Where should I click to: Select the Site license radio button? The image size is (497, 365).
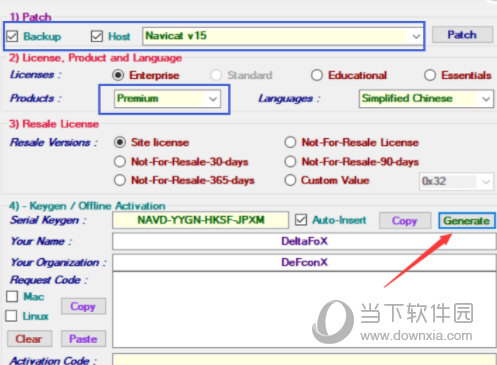(120, 142)
